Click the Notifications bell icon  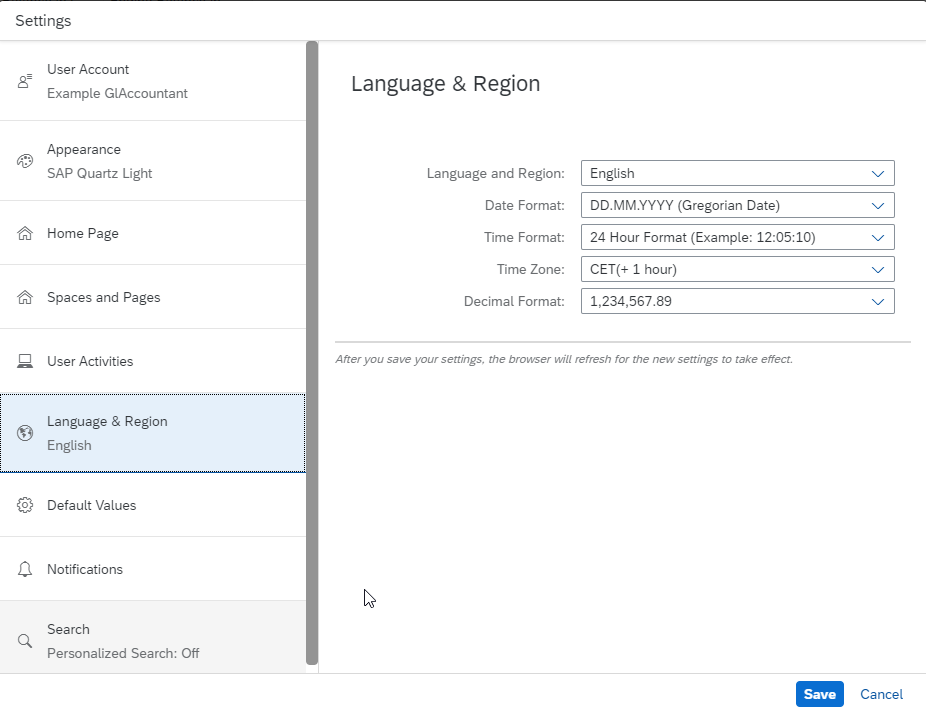click(x=25, y=569)
